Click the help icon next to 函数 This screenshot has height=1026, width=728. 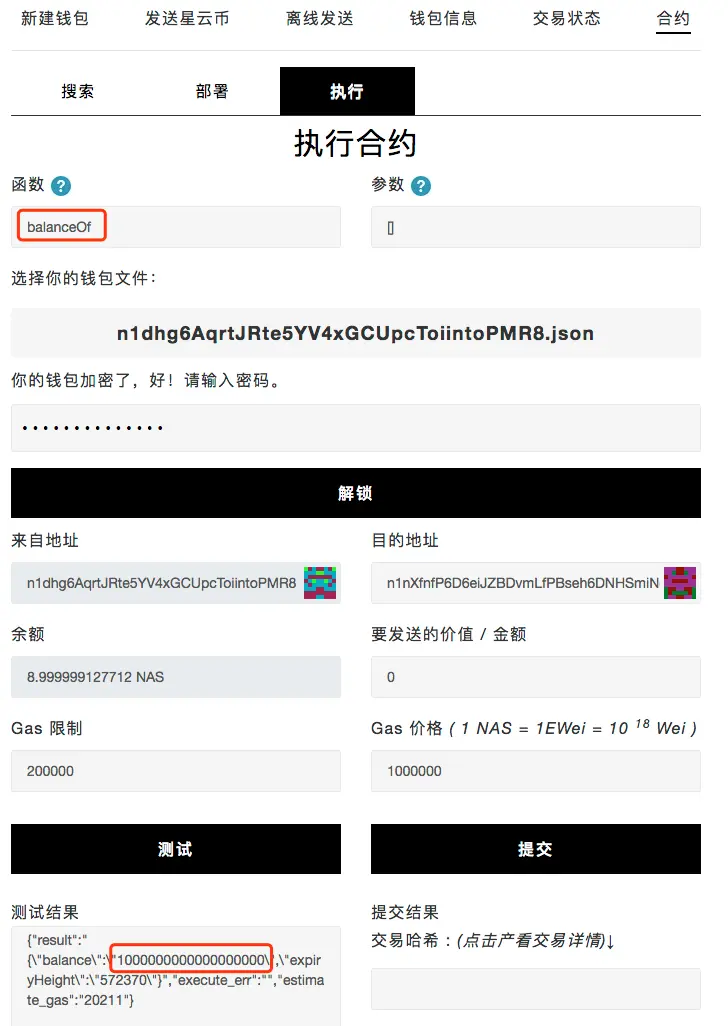click(x=61, y=186)
